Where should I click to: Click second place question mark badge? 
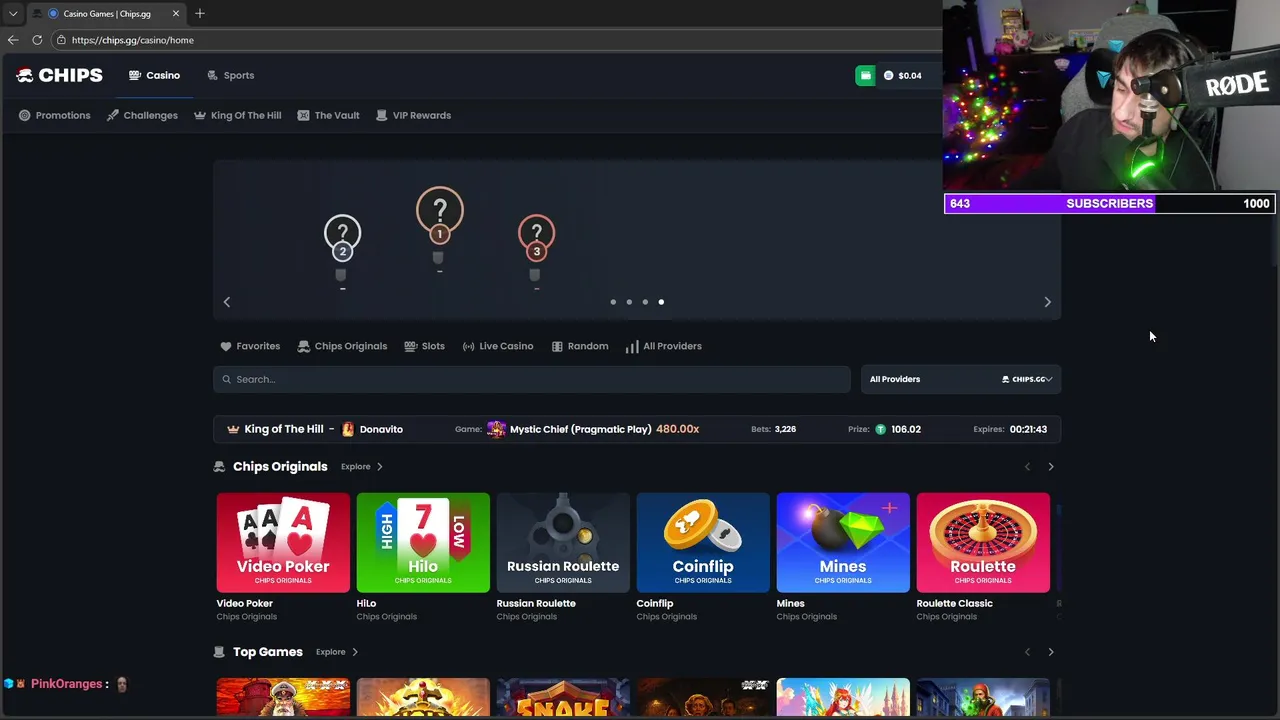342,238
